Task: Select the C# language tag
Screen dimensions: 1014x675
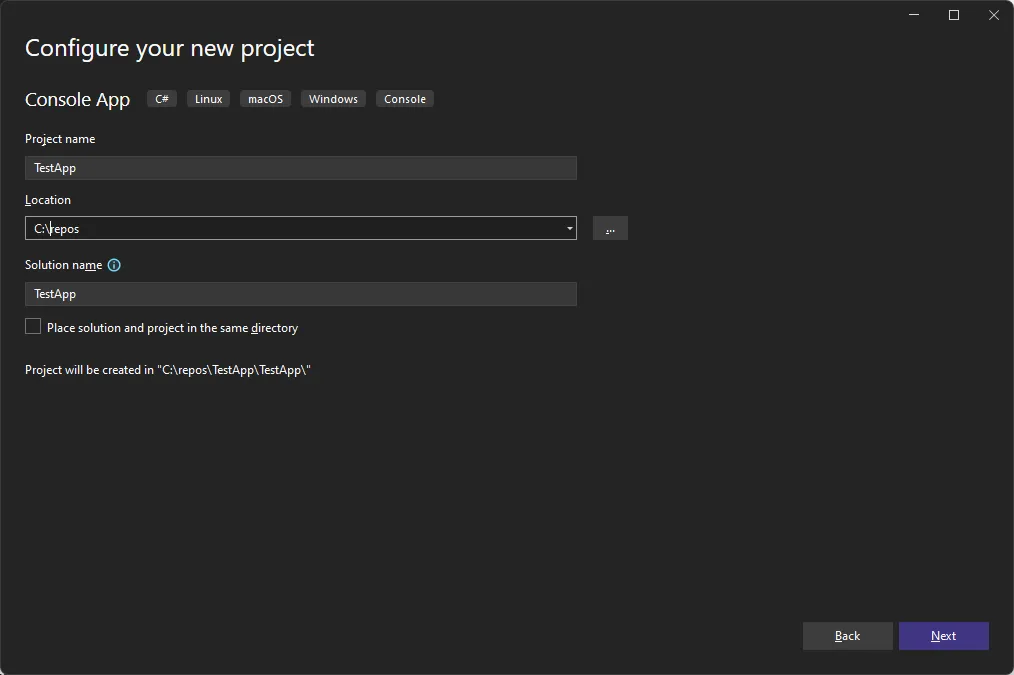Action: [x=161, y=98]
